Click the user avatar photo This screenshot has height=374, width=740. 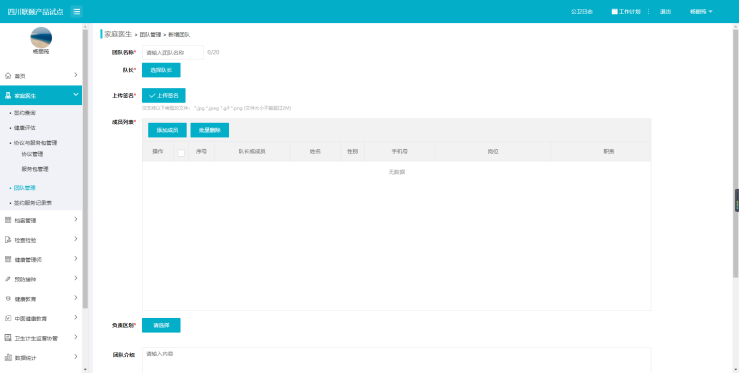(x=41, y=37)
